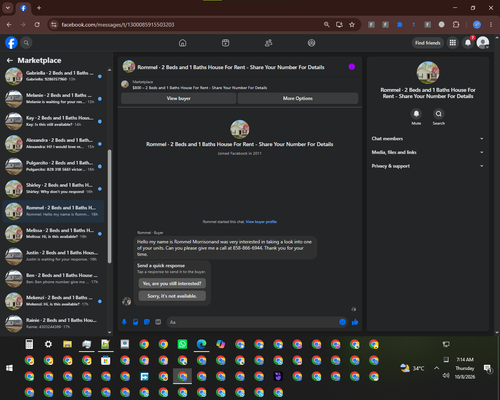Expand the Chat members section
The height and width of the screenshot is (400, 500).
click(x=428, y=139)
